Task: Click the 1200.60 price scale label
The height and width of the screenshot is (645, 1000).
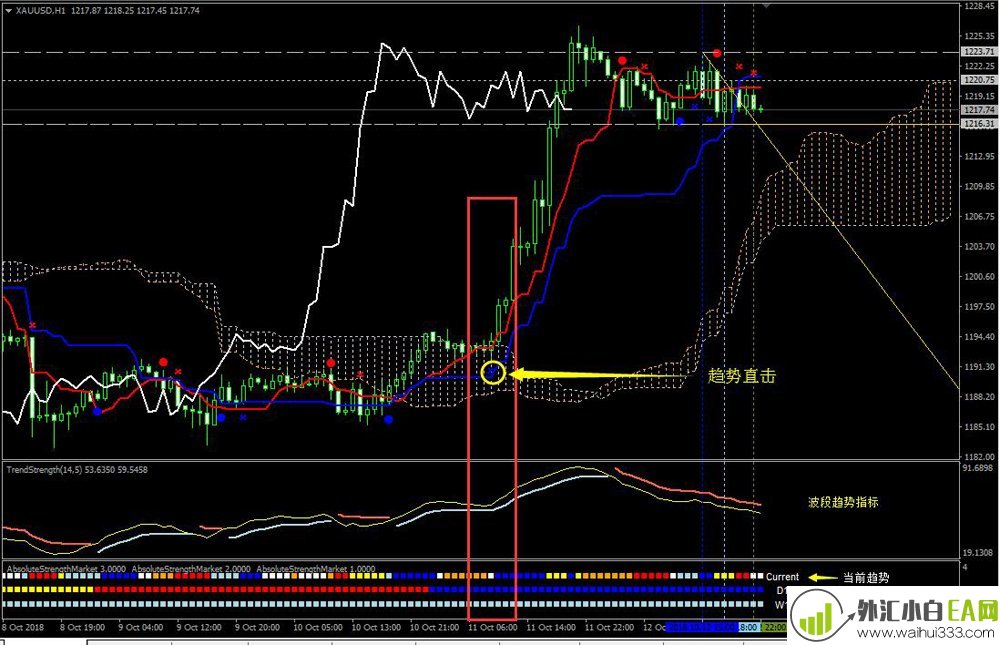Action: (x=980, y=276)
